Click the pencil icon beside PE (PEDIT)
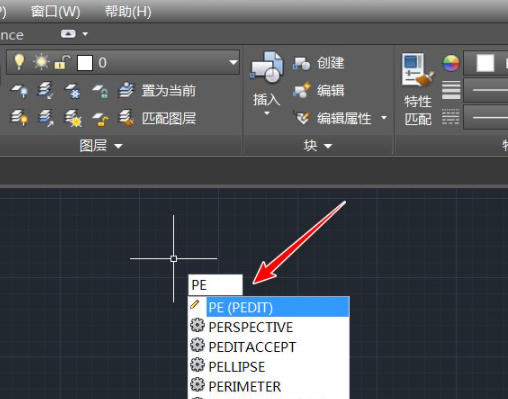Screen dimensions: 508x399 tap(195, 304)
